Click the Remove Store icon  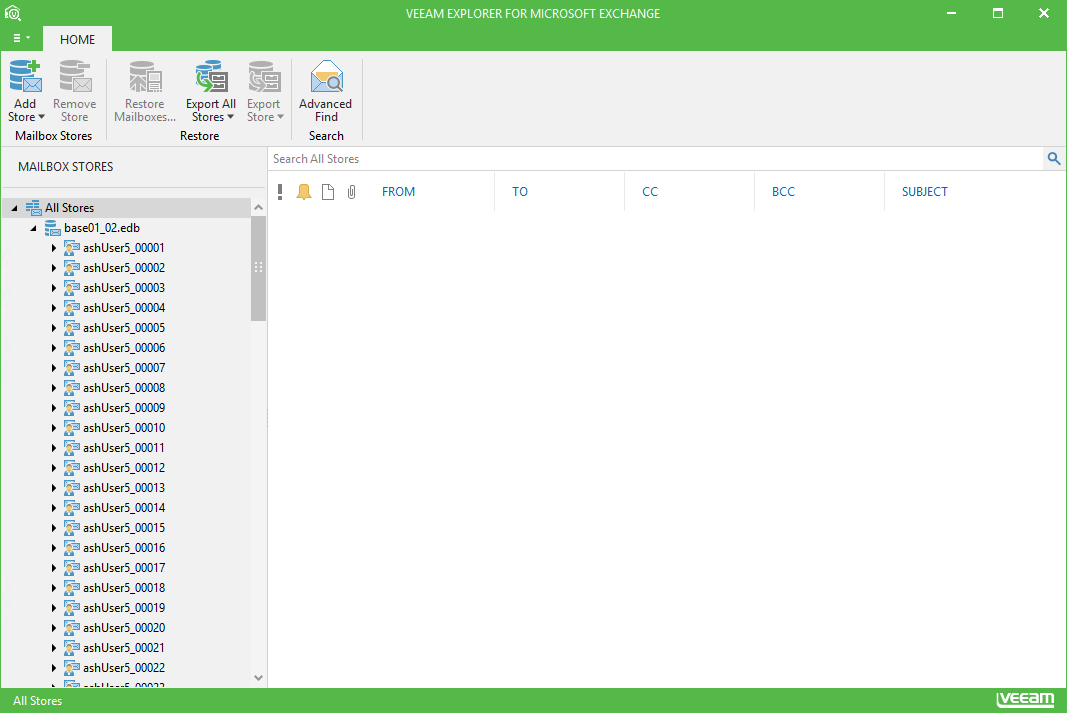tap(75, 76)
